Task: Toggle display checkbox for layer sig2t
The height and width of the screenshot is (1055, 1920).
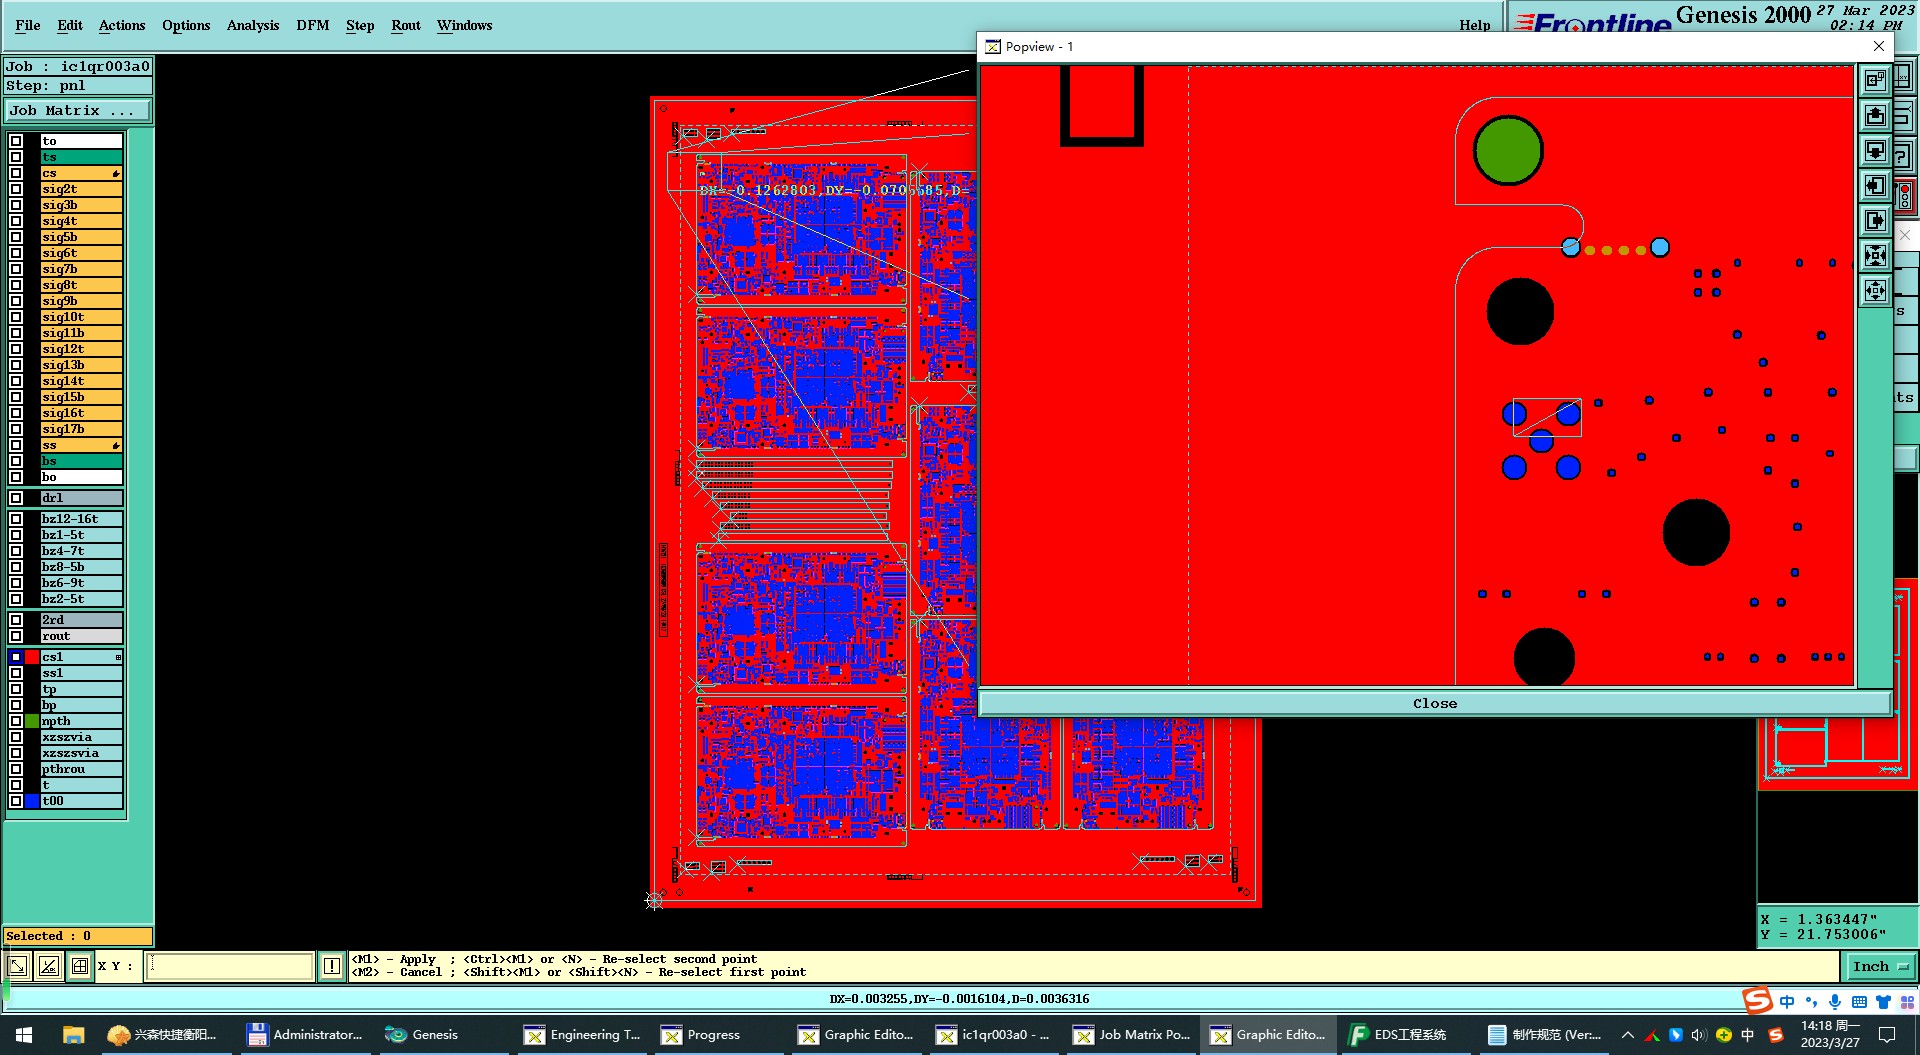Action: [x=16, y=189]
